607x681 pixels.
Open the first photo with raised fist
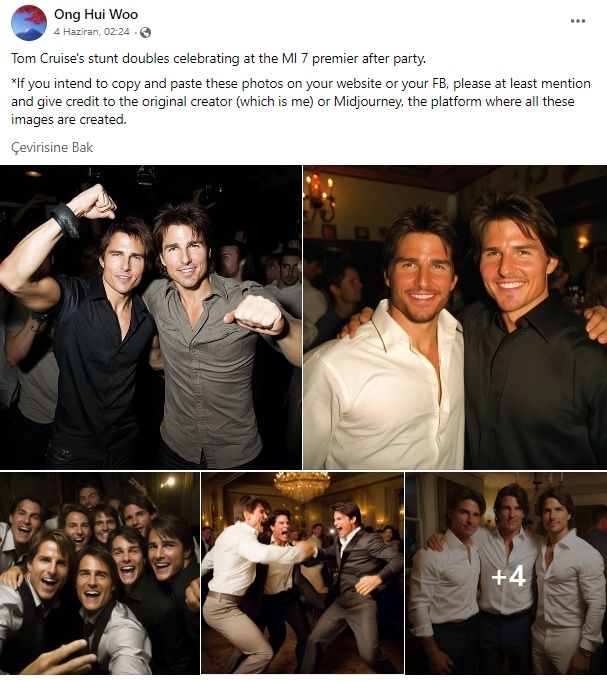pos(151,317)
